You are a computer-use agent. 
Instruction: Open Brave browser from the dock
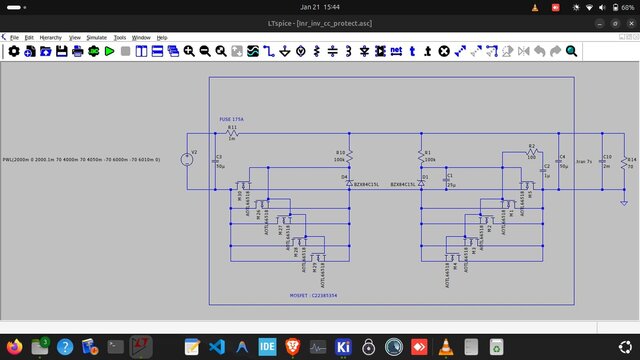coord(293,347)
